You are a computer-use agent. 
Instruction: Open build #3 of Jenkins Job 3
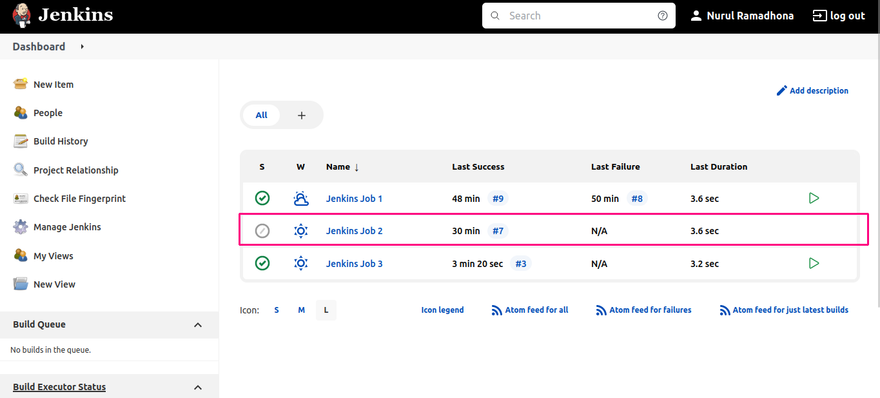pos(520,263)
